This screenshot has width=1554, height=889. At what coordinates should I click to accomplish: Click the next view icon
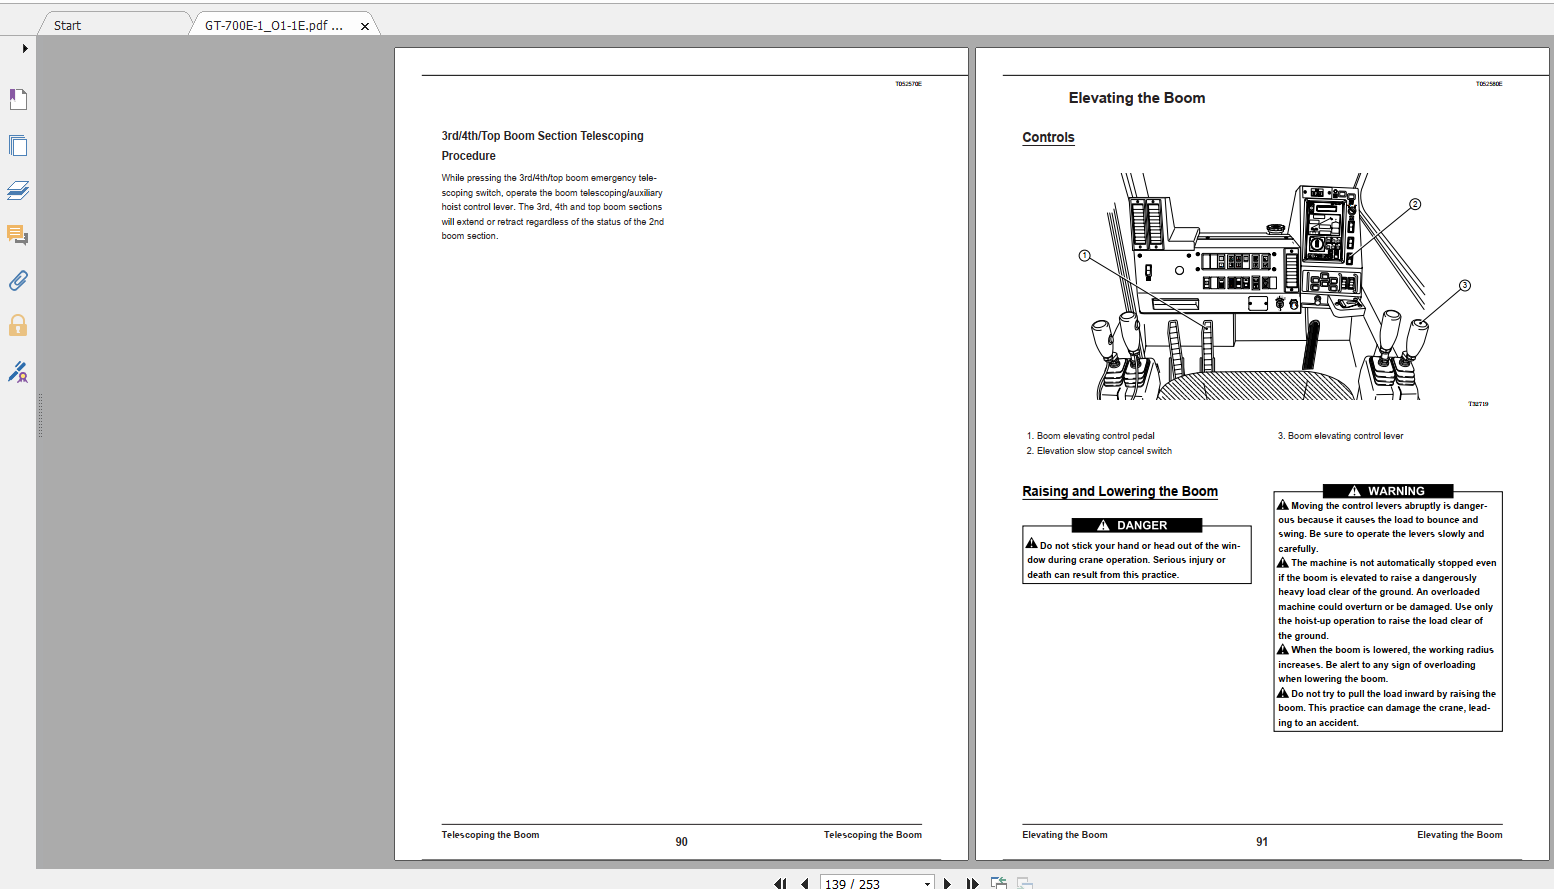click(x=1024, y=883)
